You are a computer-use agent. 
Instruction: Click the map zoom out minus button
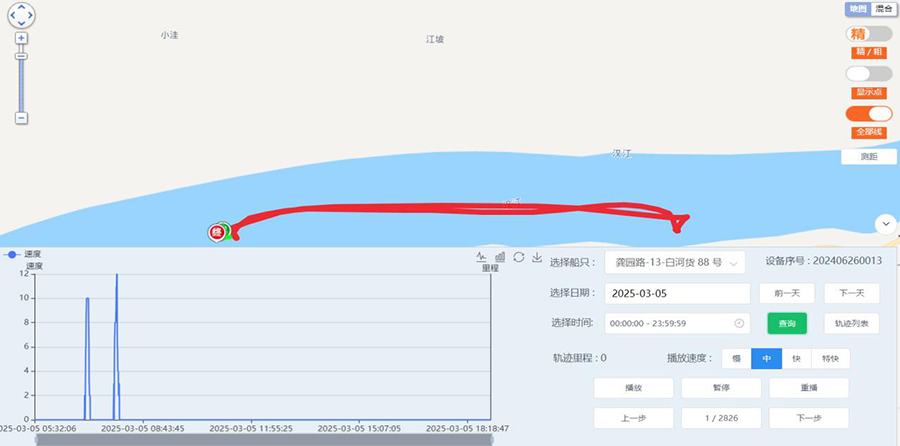coord(21,118)
